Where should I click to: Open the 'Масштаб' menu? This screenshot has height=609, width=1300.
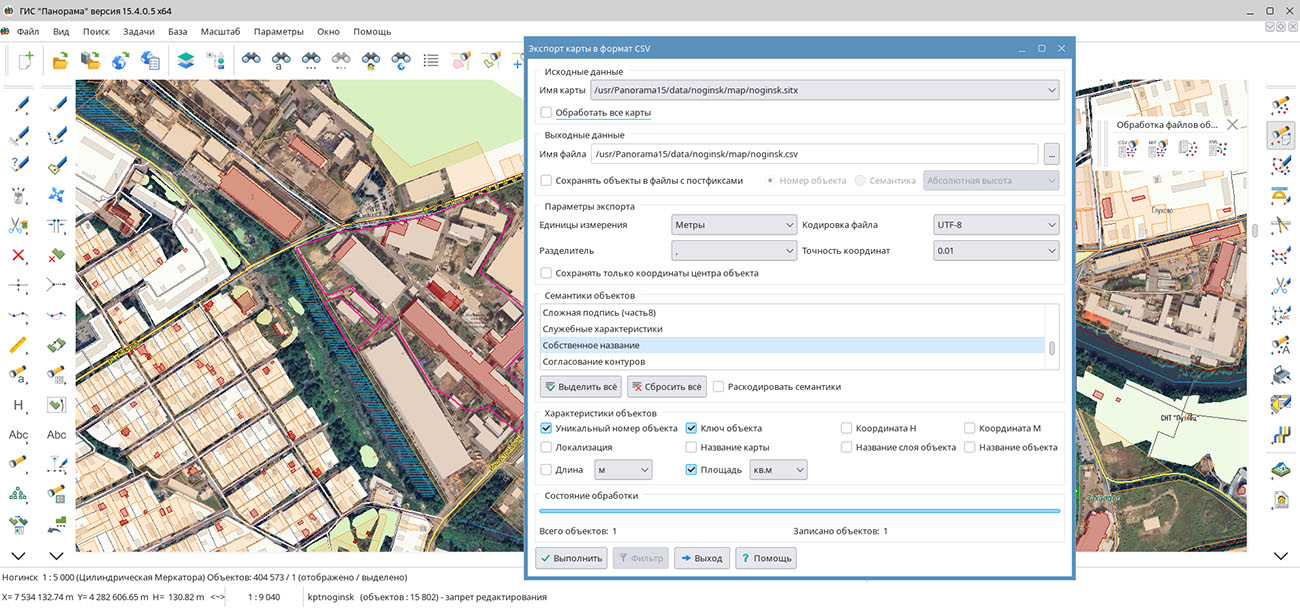220,32
